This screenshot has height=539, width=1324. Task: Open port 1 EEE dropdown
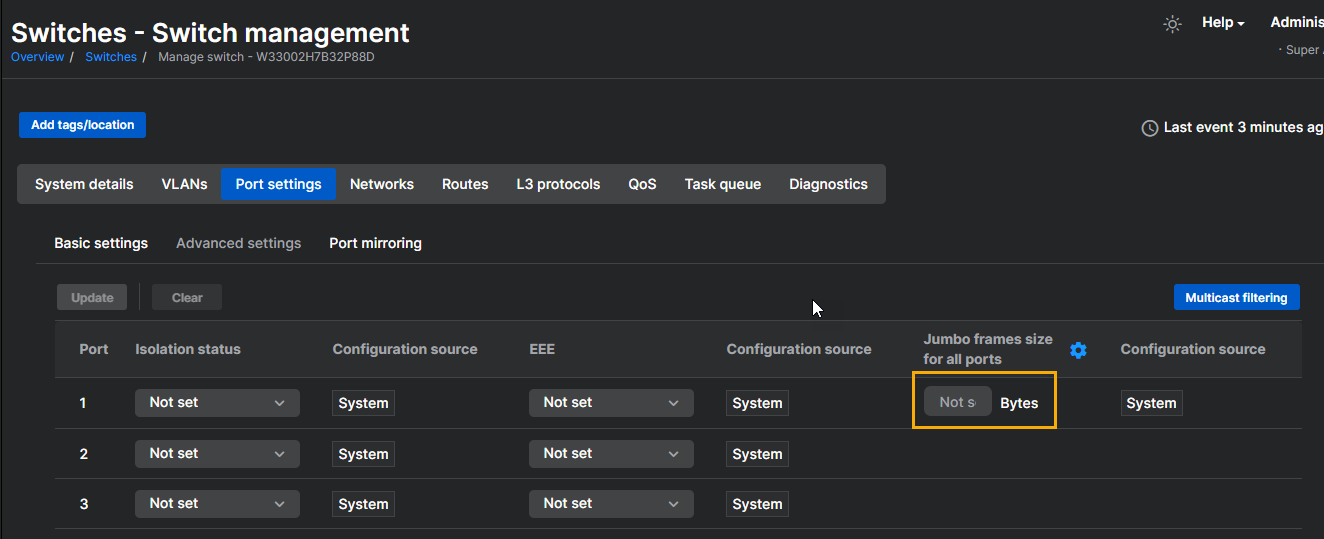(611, 403)
